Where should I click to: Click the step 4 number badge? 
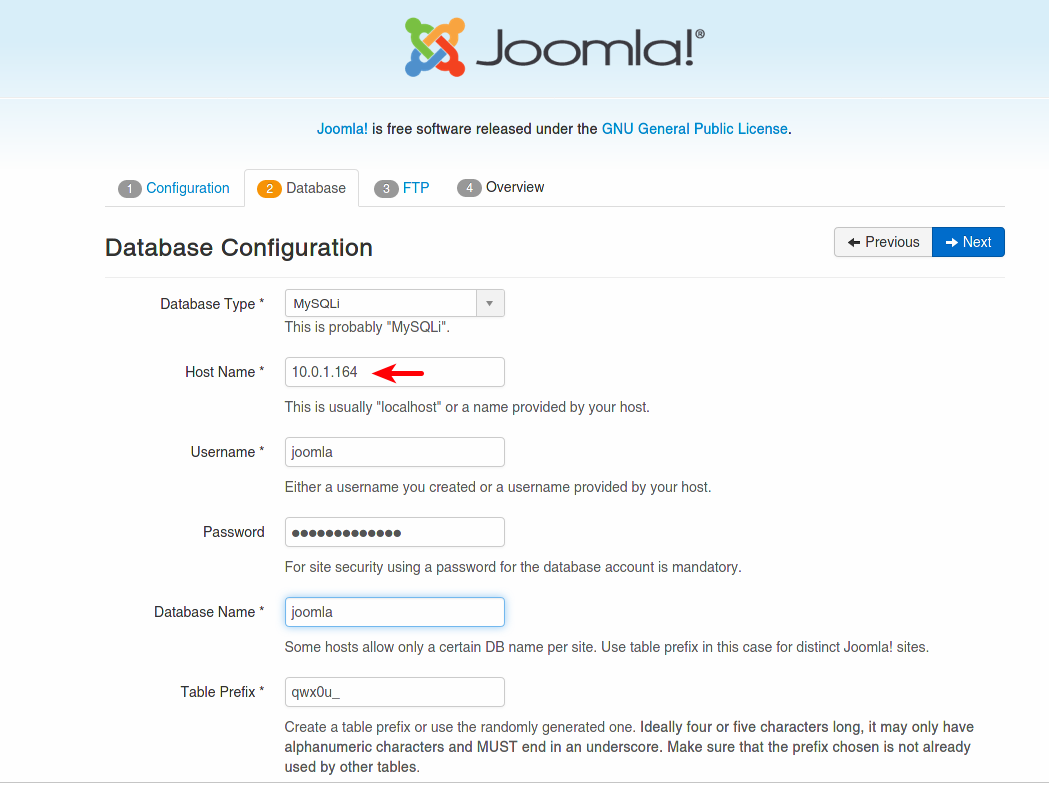tap(469, 188)
